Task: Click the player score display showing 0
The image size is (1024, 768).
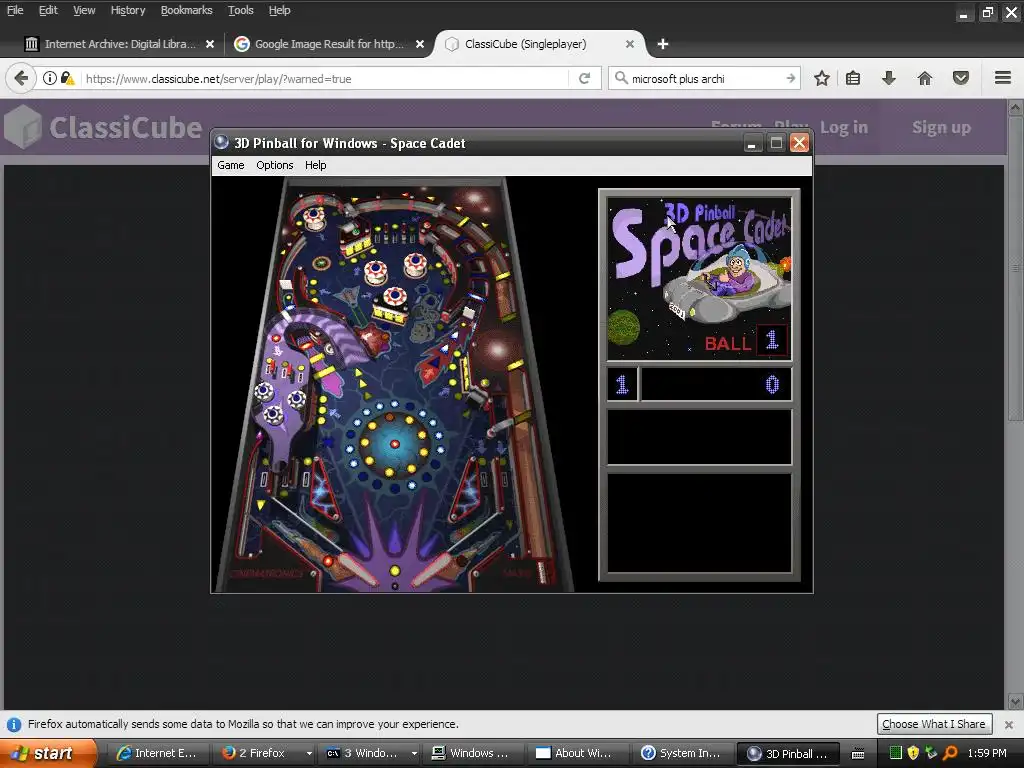Action: pos(716,384)
